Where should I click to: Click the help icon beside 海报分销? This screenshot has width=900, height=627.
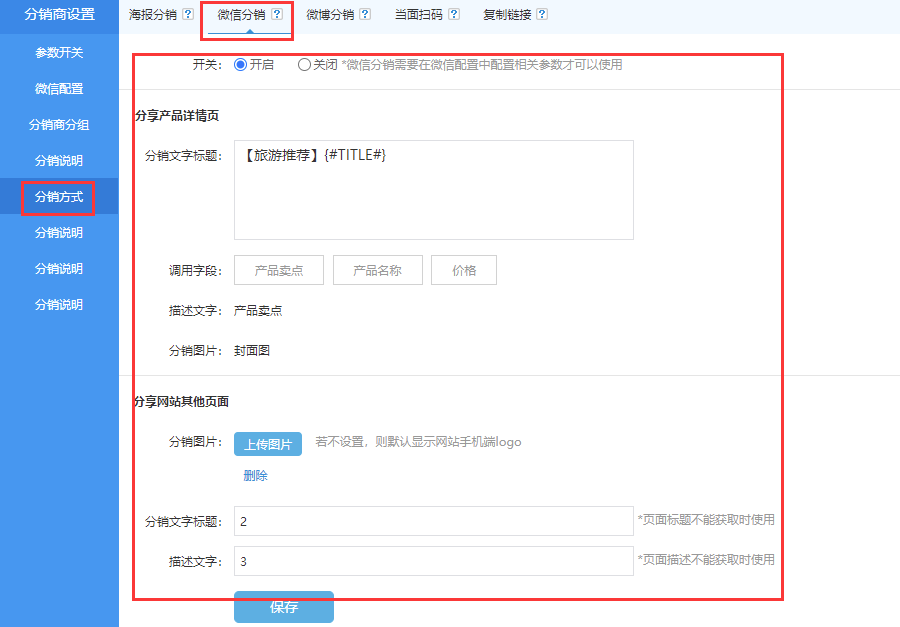pyautogui.click(x=188, y=15)
